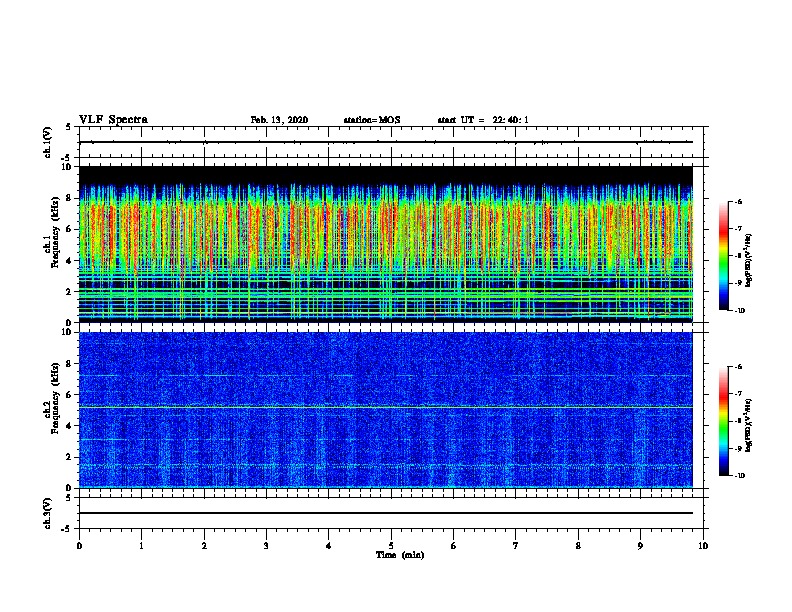The image size is (792, 612).
Task: Click the "-6" tick on upper colorbar
Action: tap(738, 201)
